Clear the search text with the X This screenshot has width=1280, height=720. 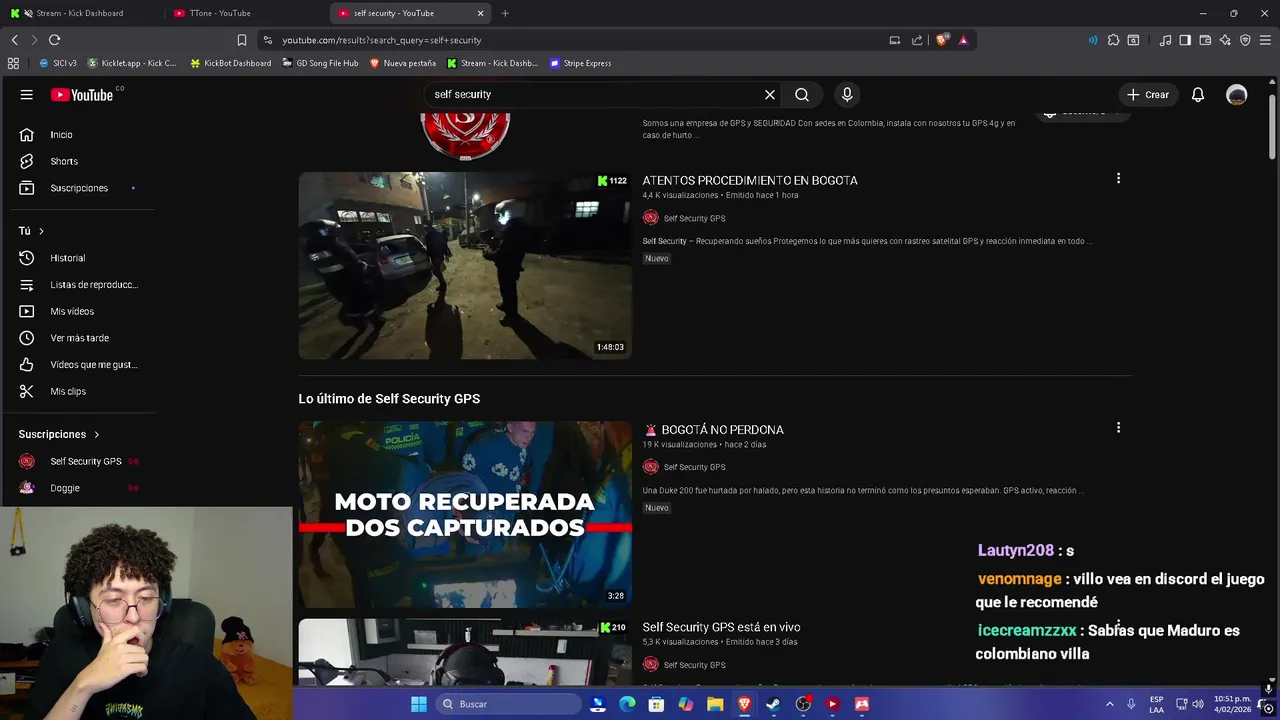[770, 94]
